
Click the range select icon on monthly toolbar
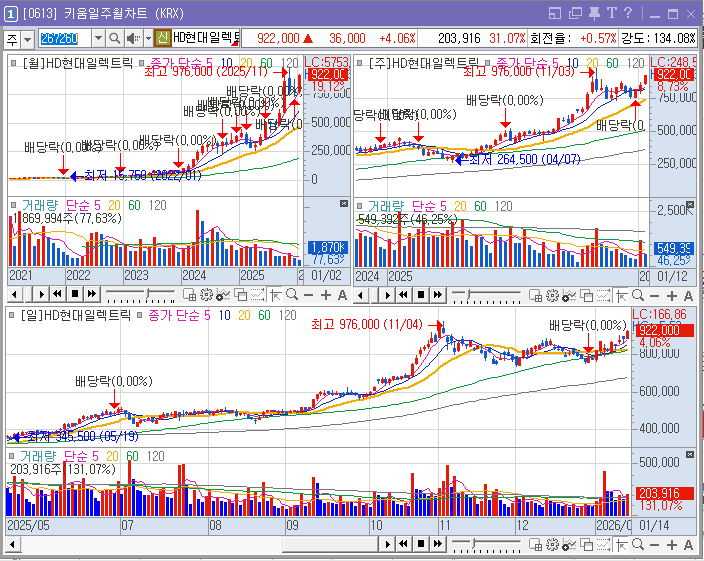[x=257, y=295]
